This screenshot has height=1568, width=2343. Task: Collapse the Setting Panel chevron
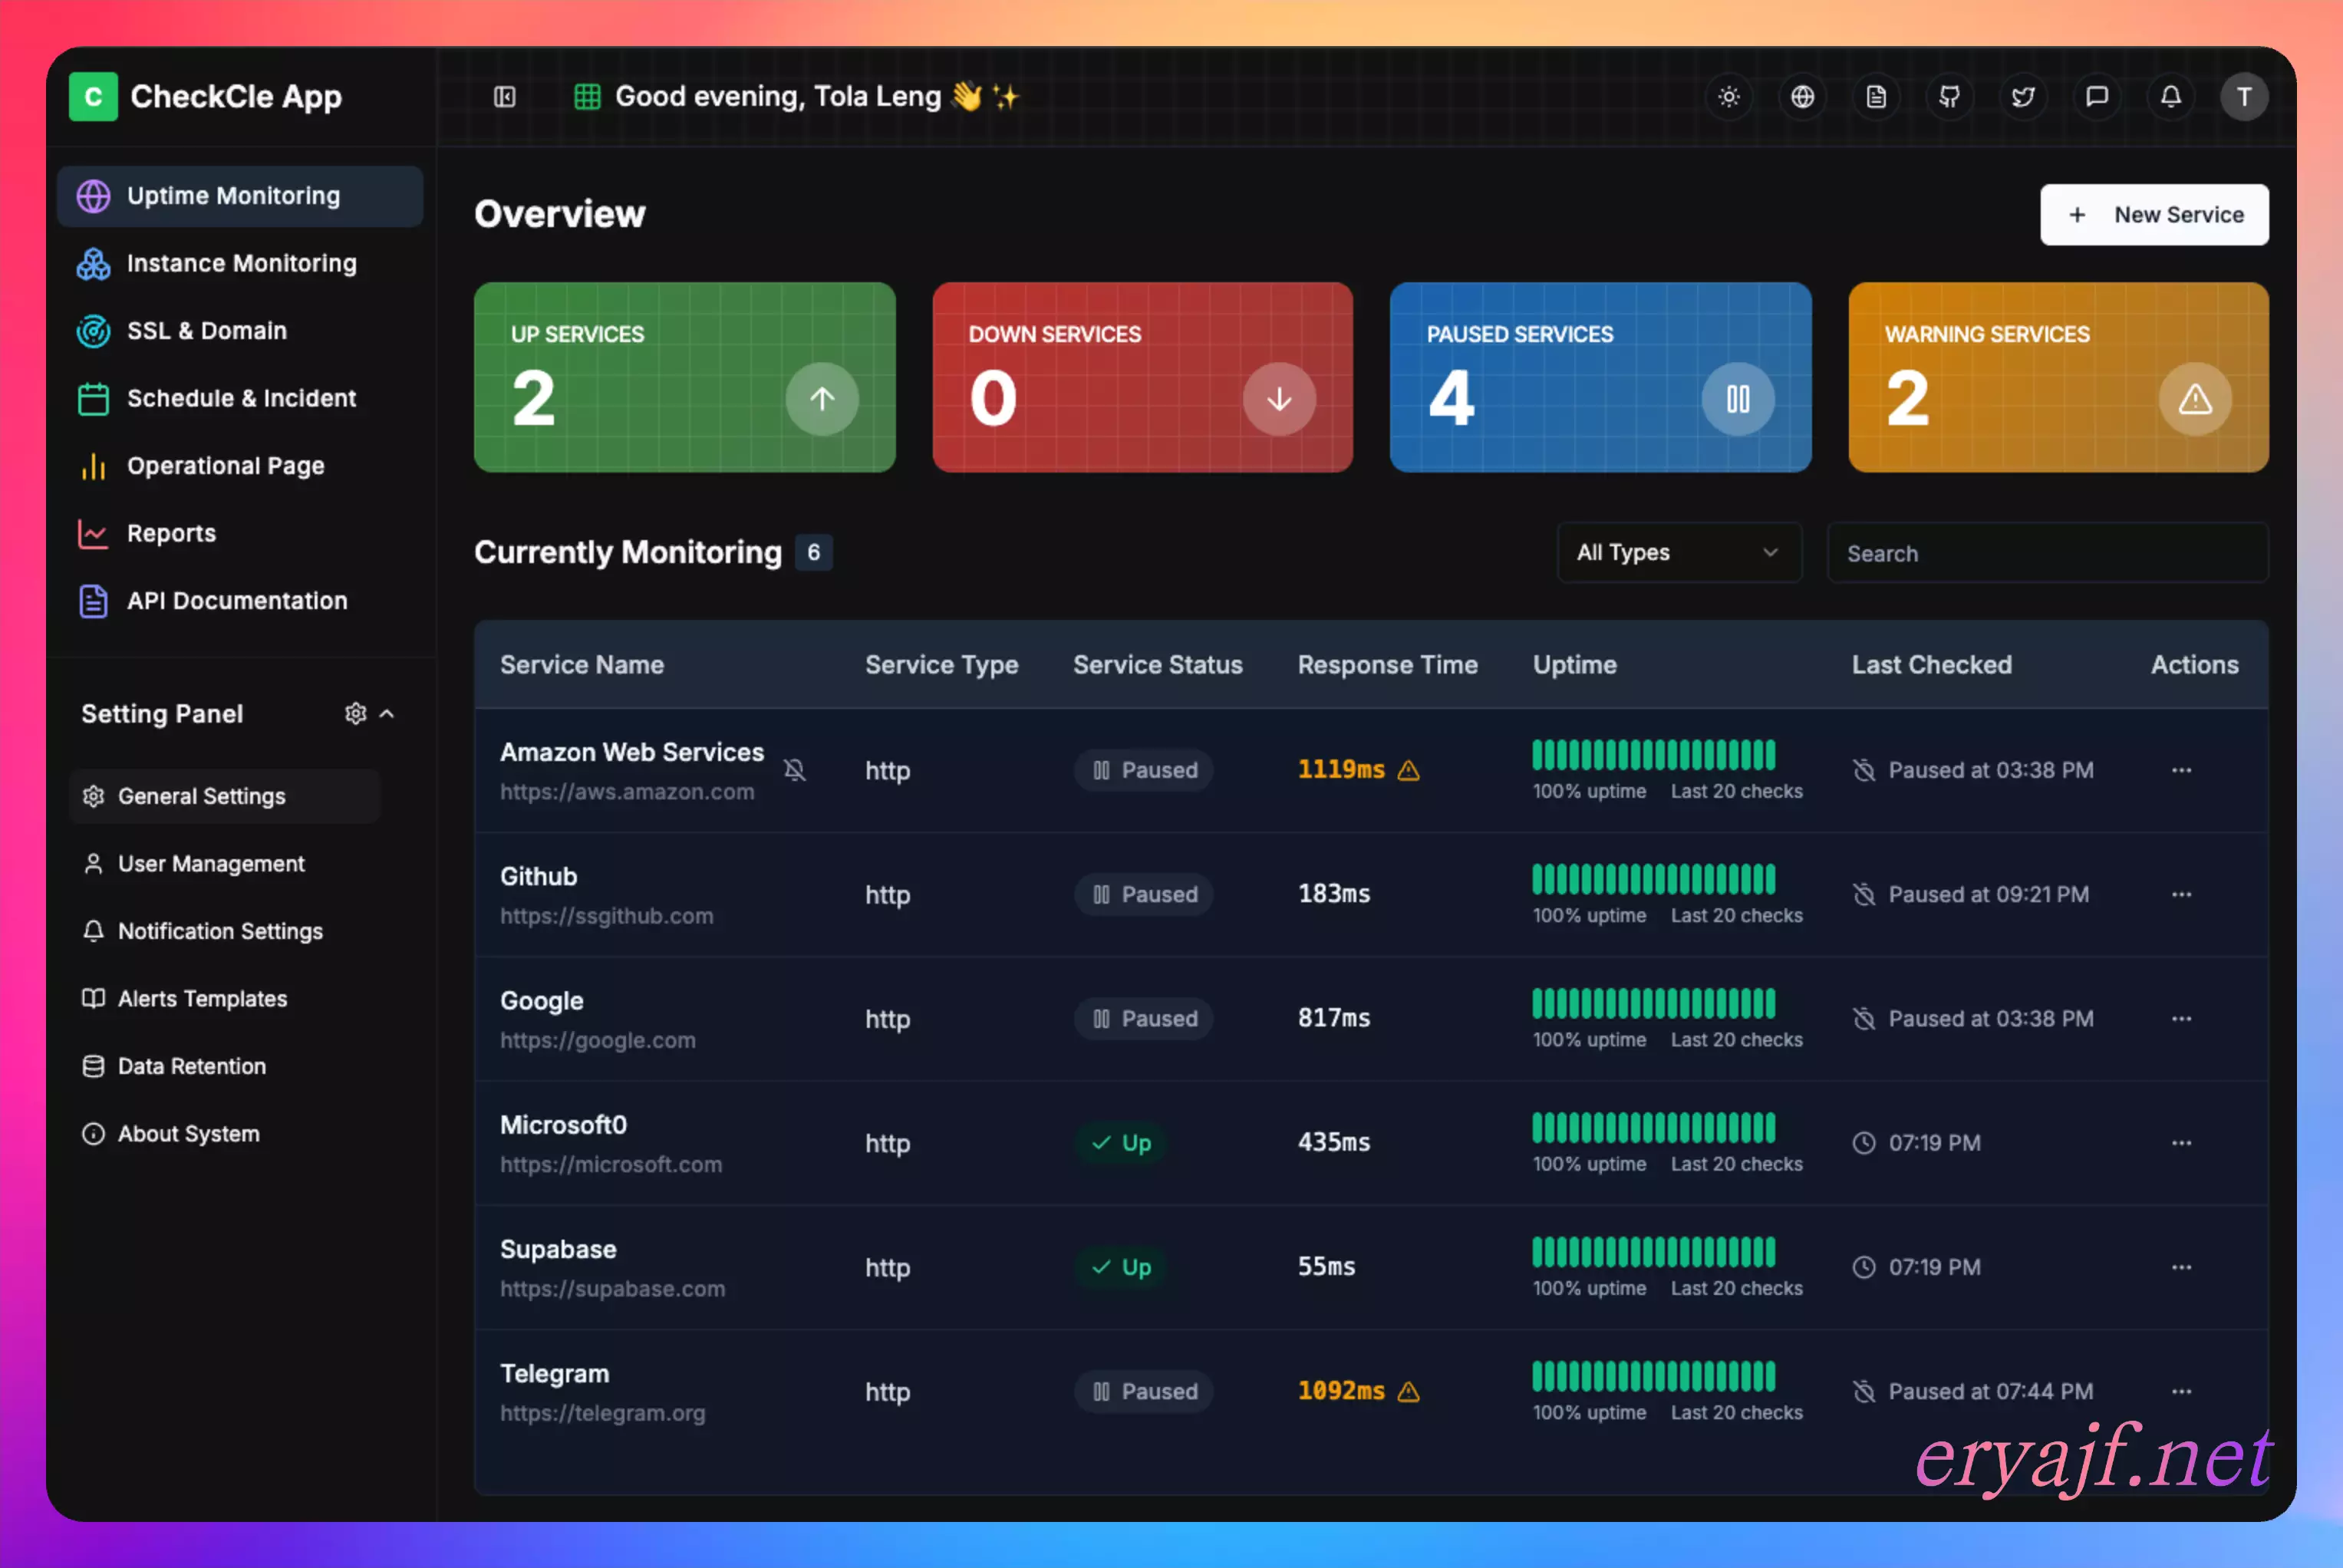(387, 713)
